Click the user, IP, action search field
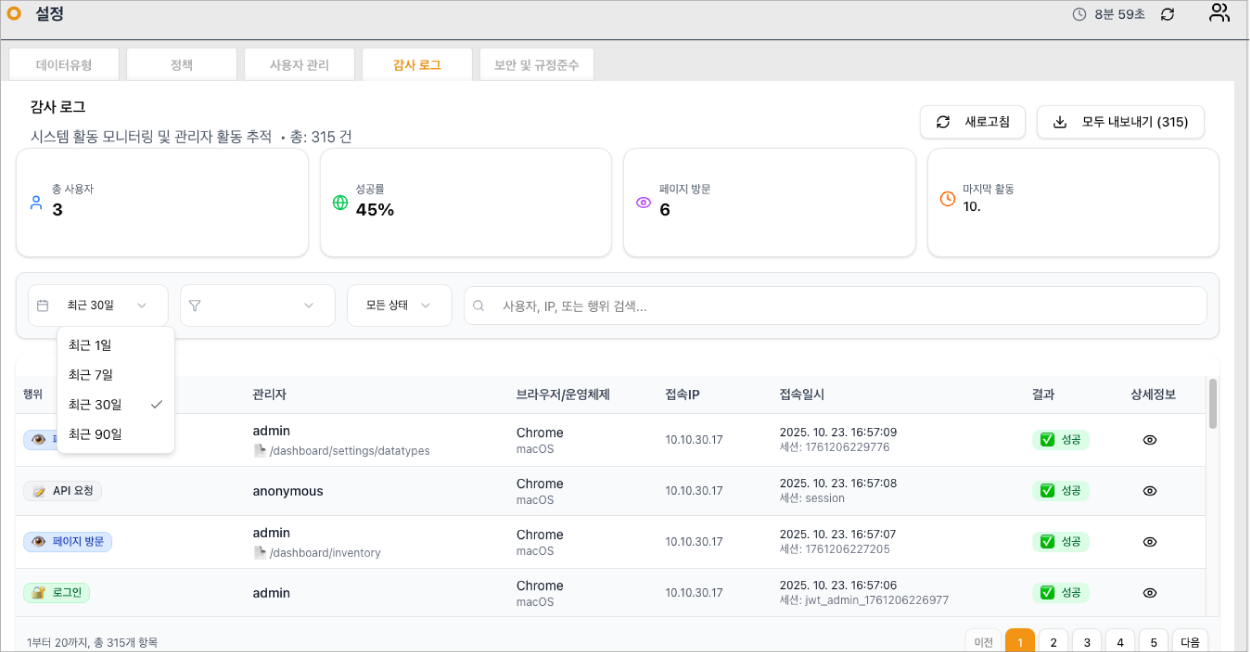This screenshot has width=1250, height=652. [835, 306]
